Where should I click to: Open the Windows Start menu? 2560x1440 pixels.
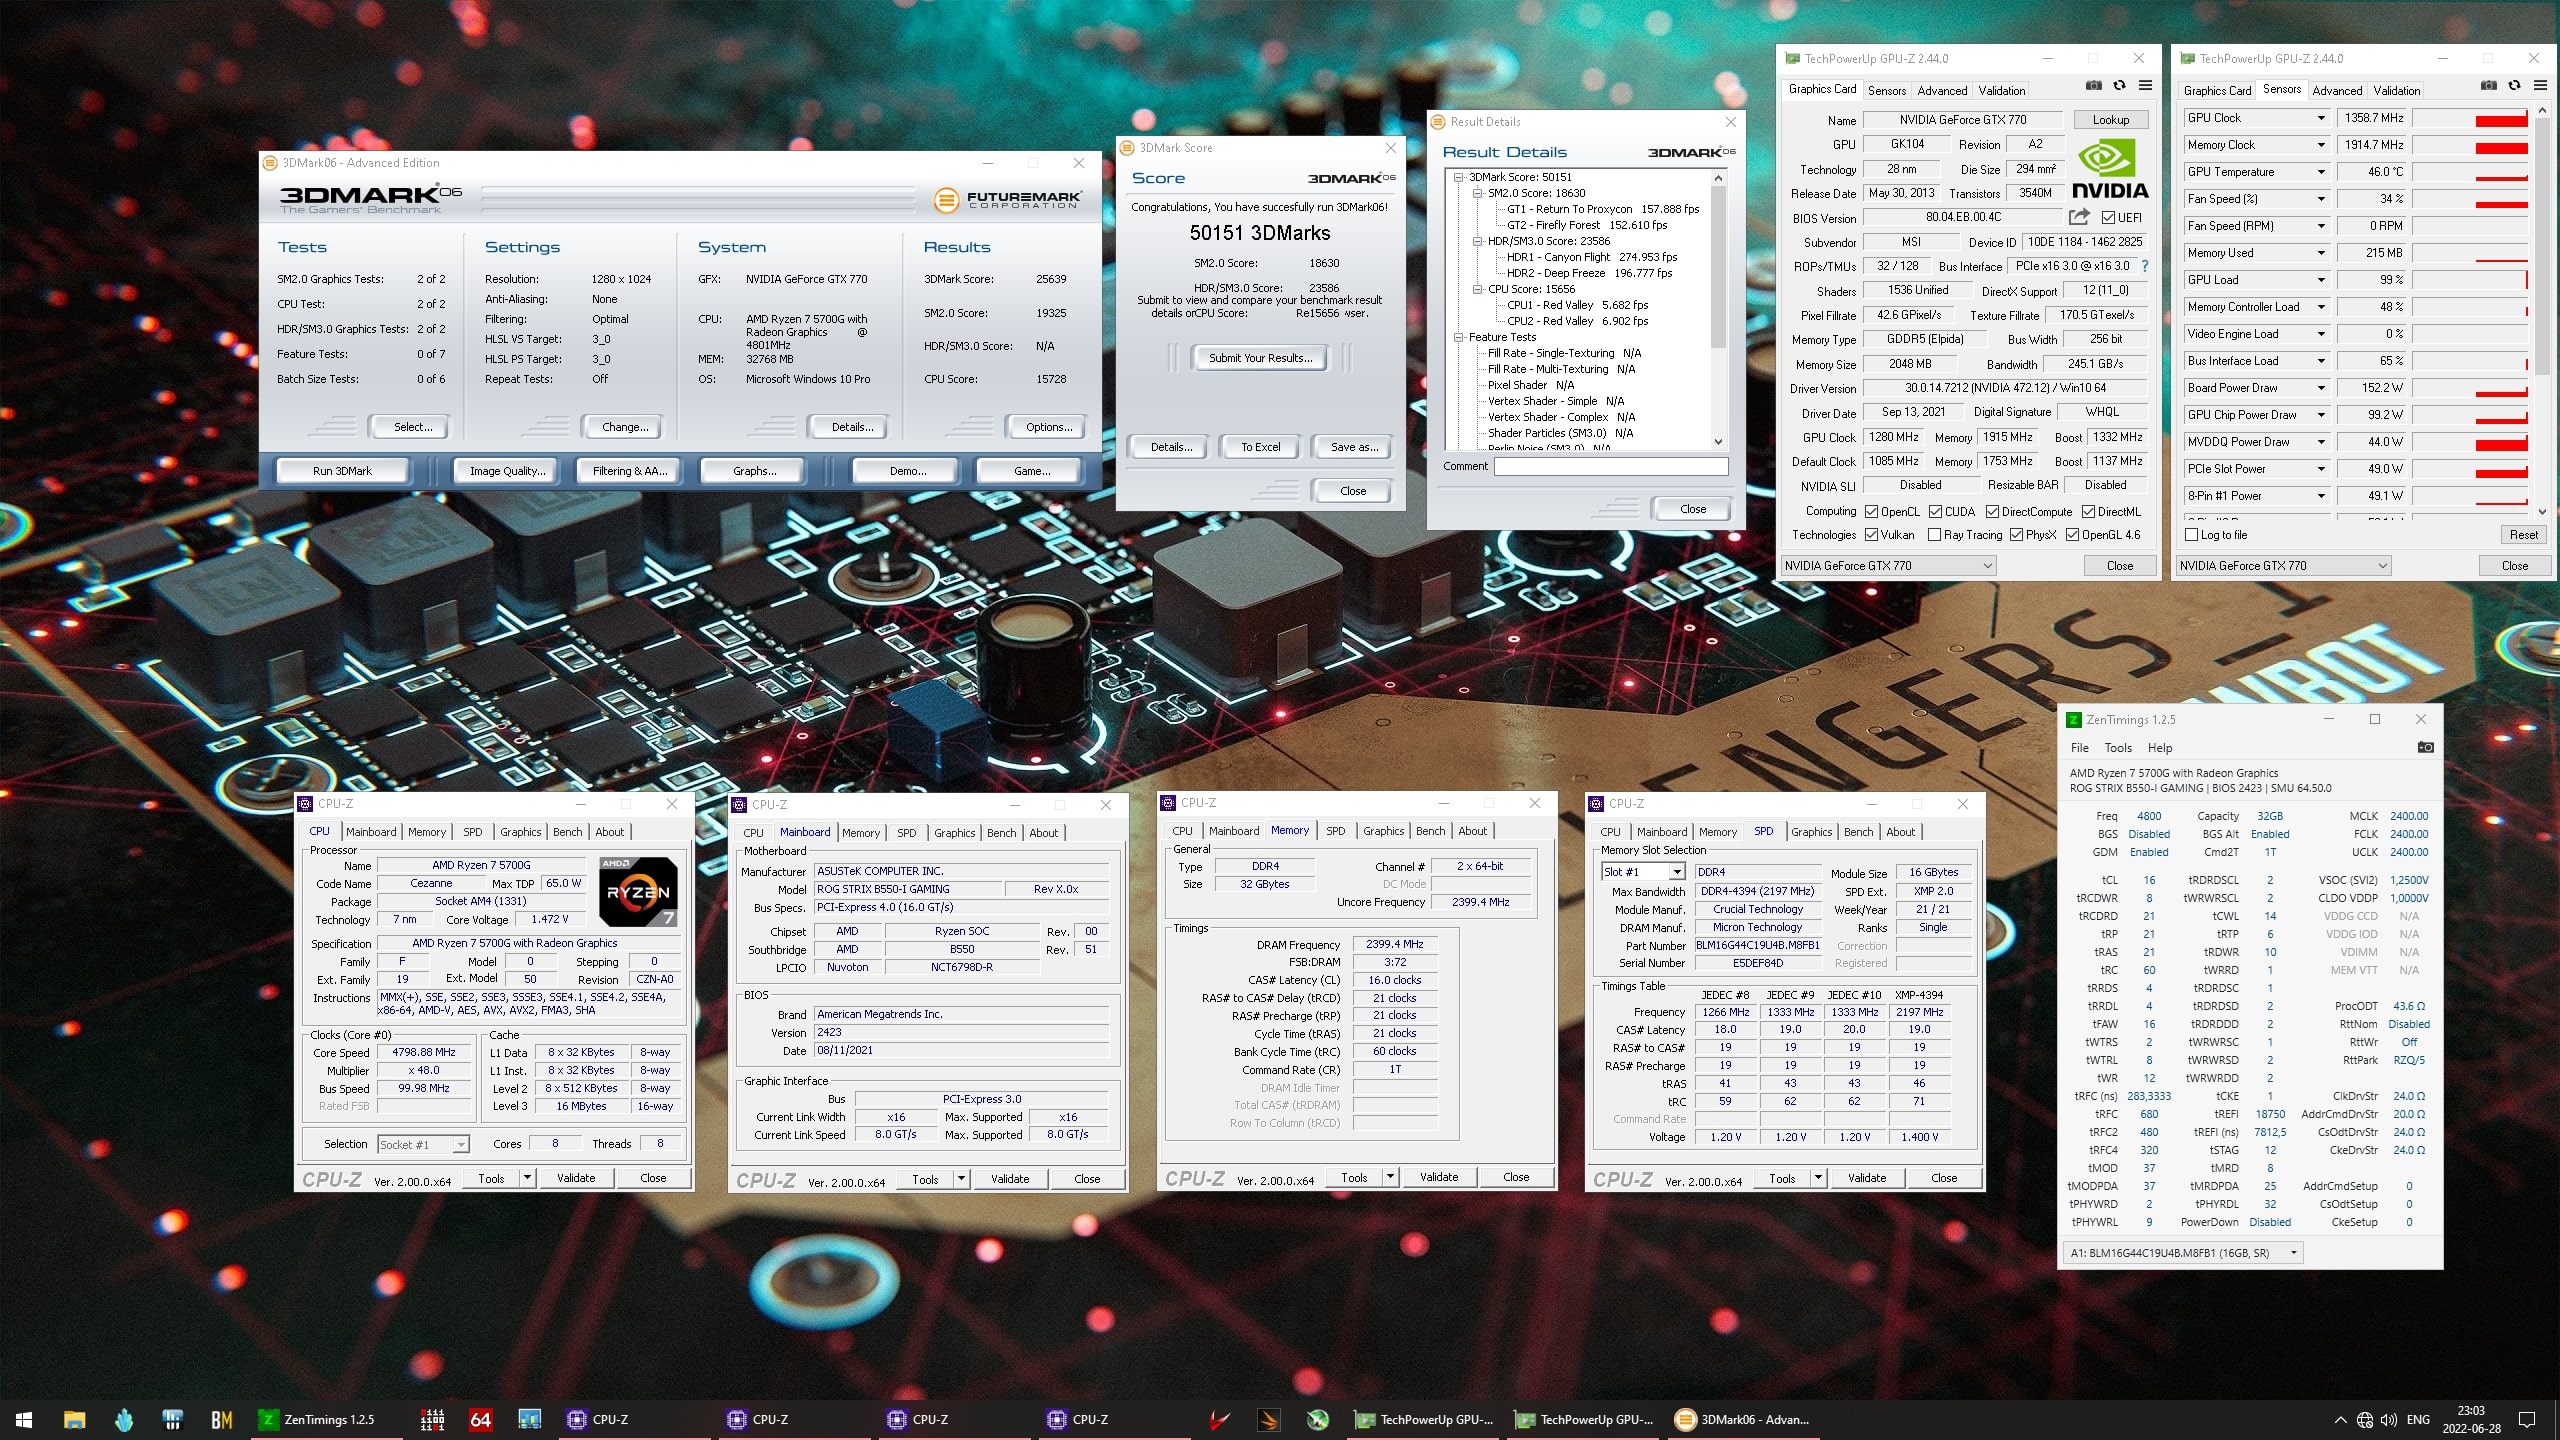pos(24,1419)
